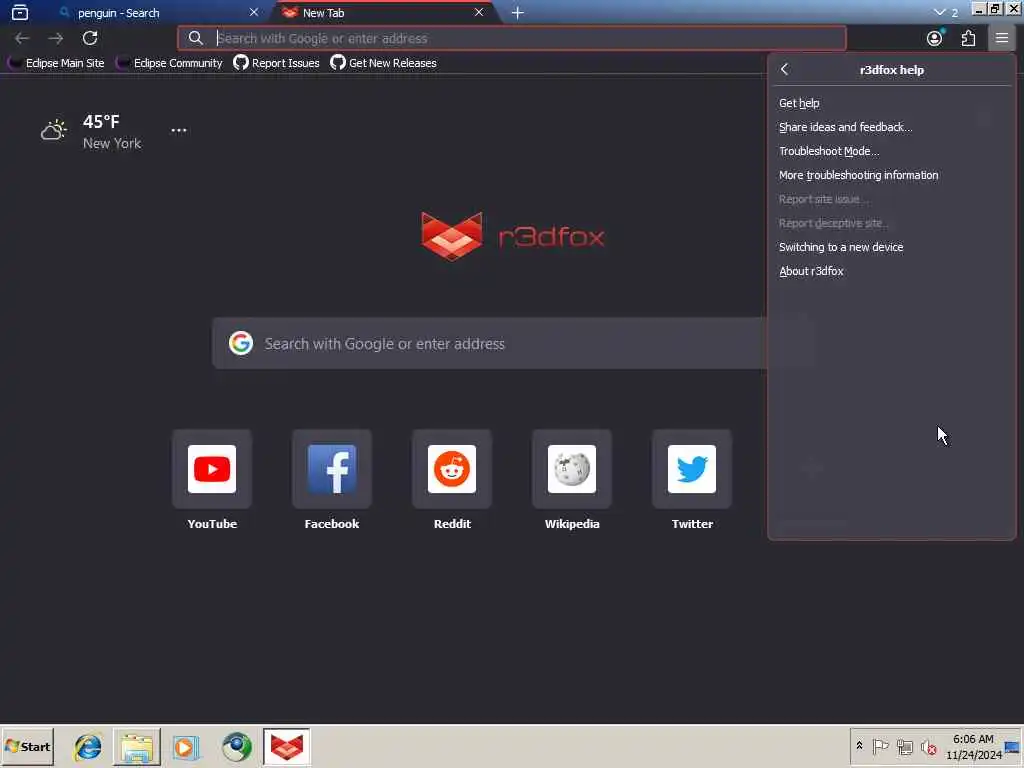Open the hamburger application menu
Viewport: 1024px width, 768px height.
coord(1001,38)
